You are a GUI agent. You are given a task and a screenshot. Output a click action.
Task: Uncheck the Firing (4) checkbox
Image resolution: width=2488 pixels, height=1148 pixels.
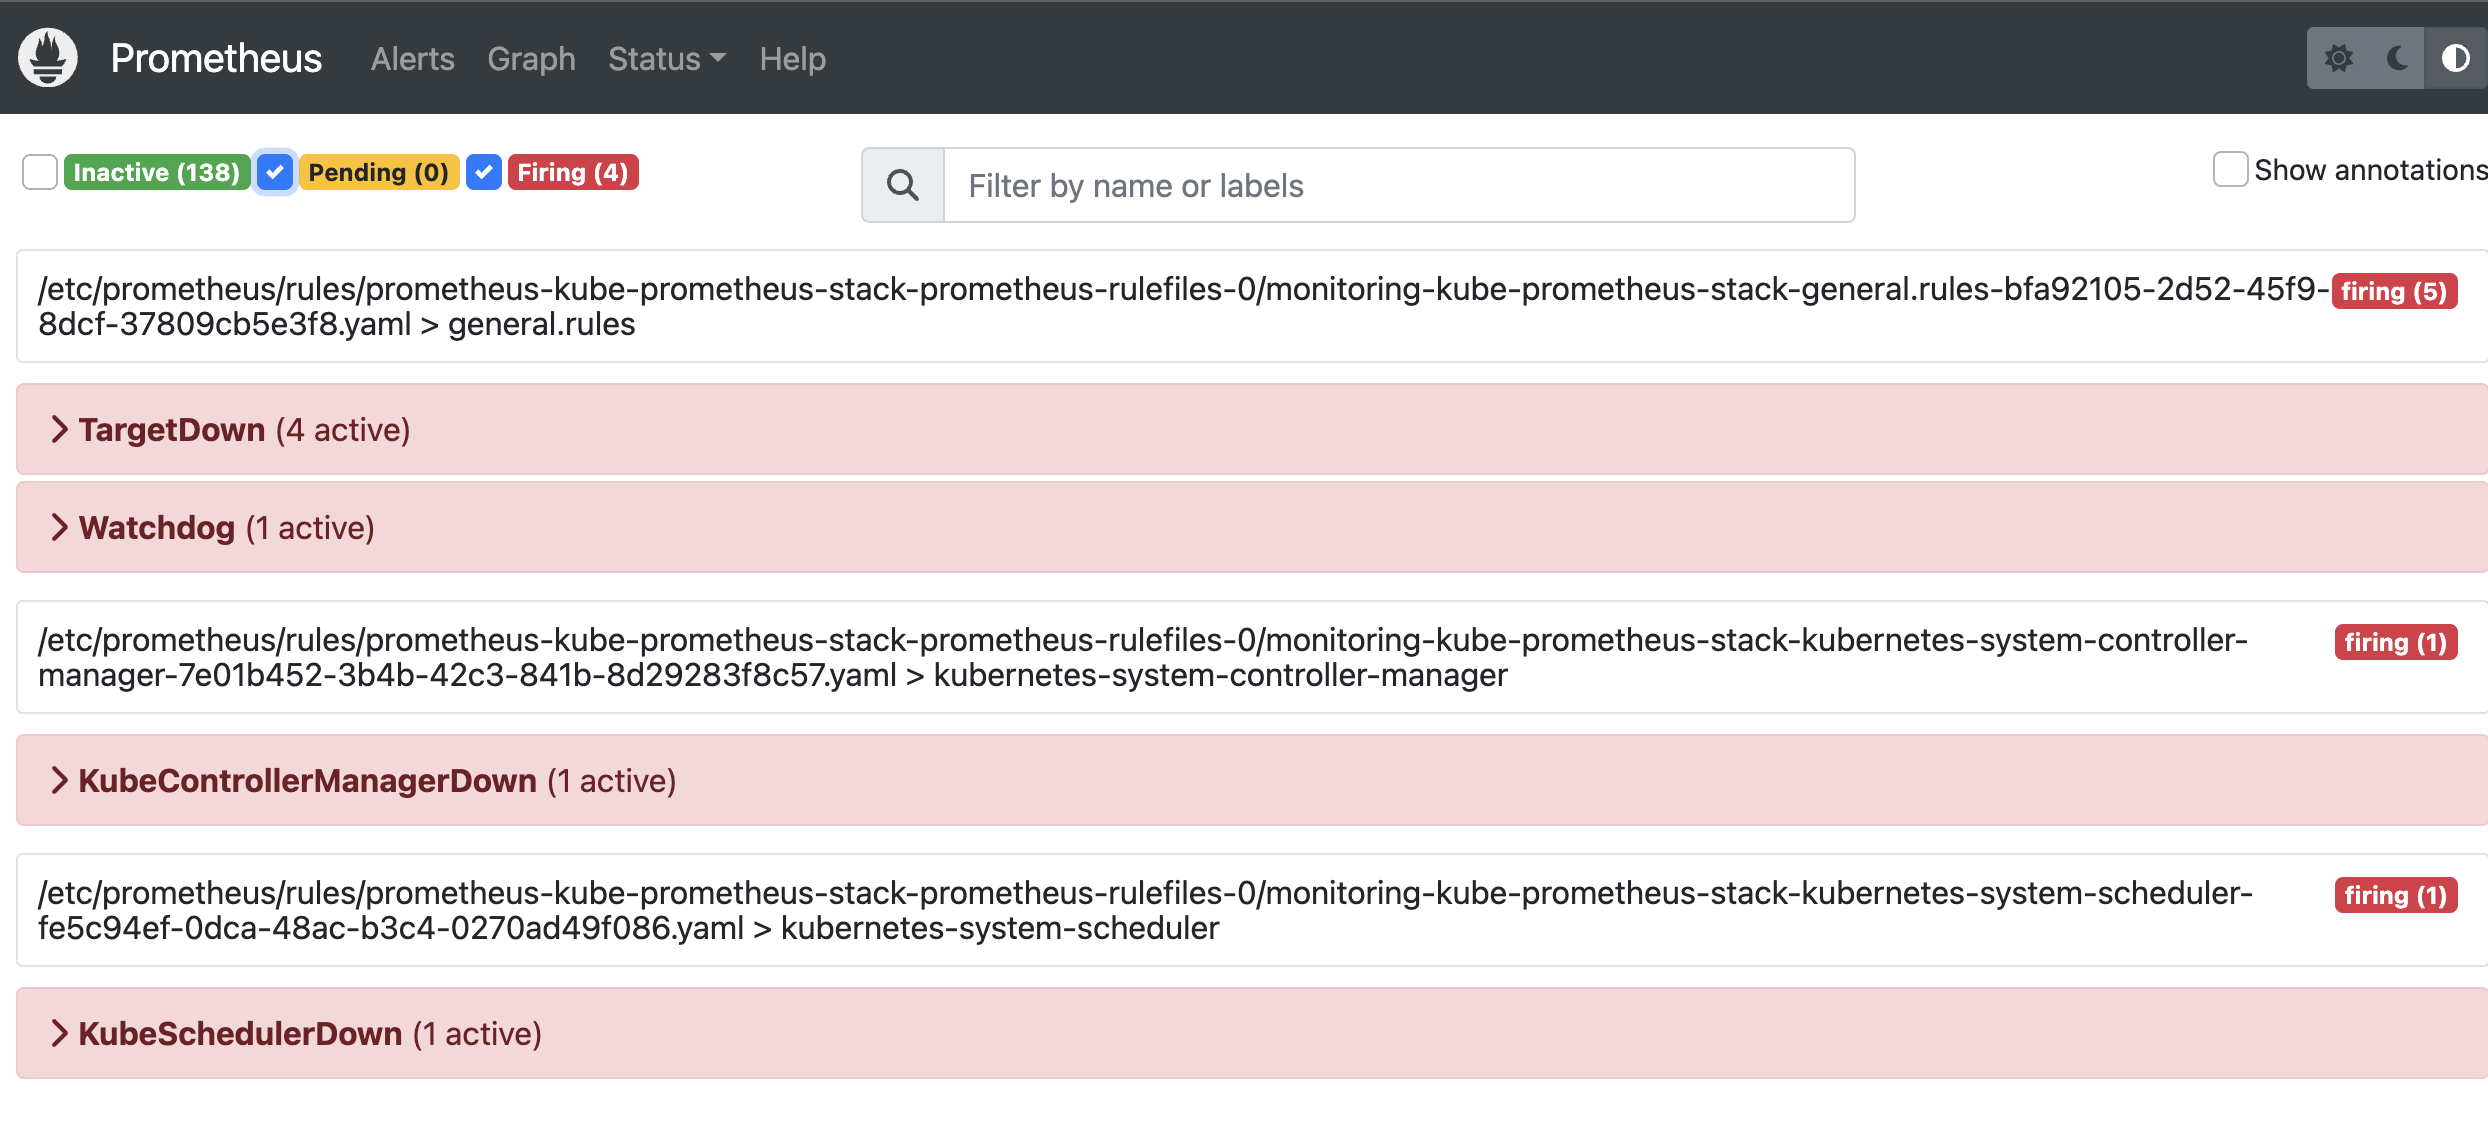coord(484,172)
